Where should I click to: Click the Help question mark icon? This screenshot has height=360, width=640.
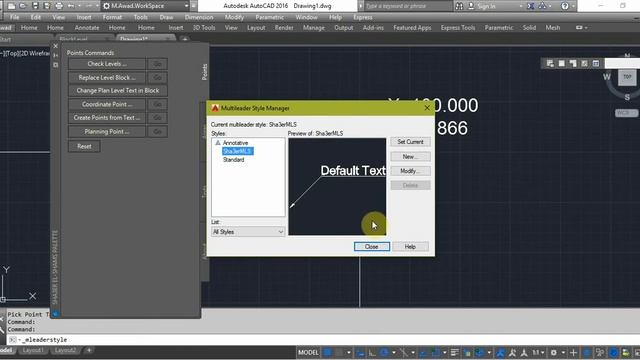click(x=565, y=6)
